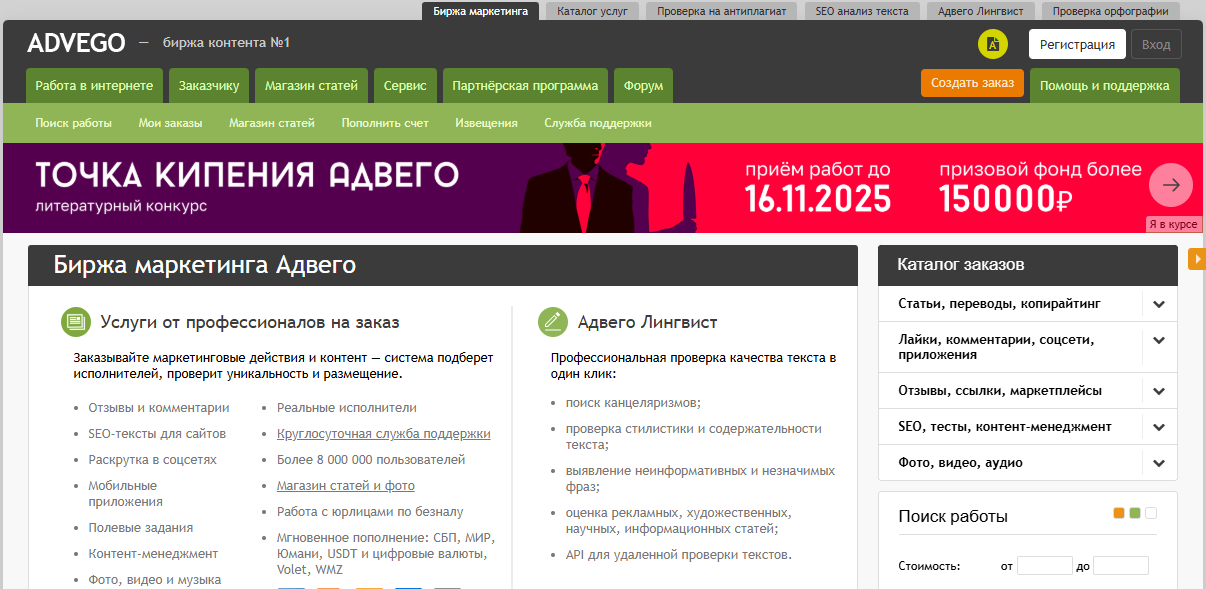Switch to Проверка на антиплагиат tab
The width and height of the screenshot is (1206, 589).
click(721, 11)
